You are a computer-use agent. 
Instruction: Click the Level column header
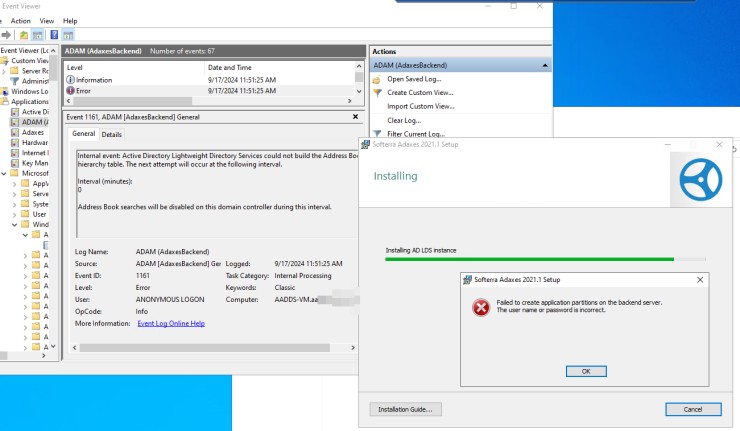(x=135, y=68)
